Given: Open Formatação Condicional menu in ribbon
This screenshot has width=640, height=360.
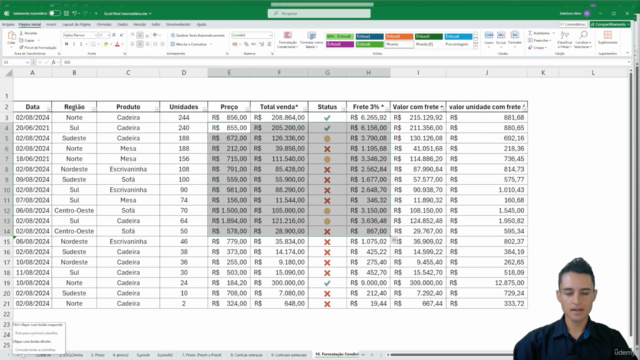Looking at the screenshot, I should (287, 40).
